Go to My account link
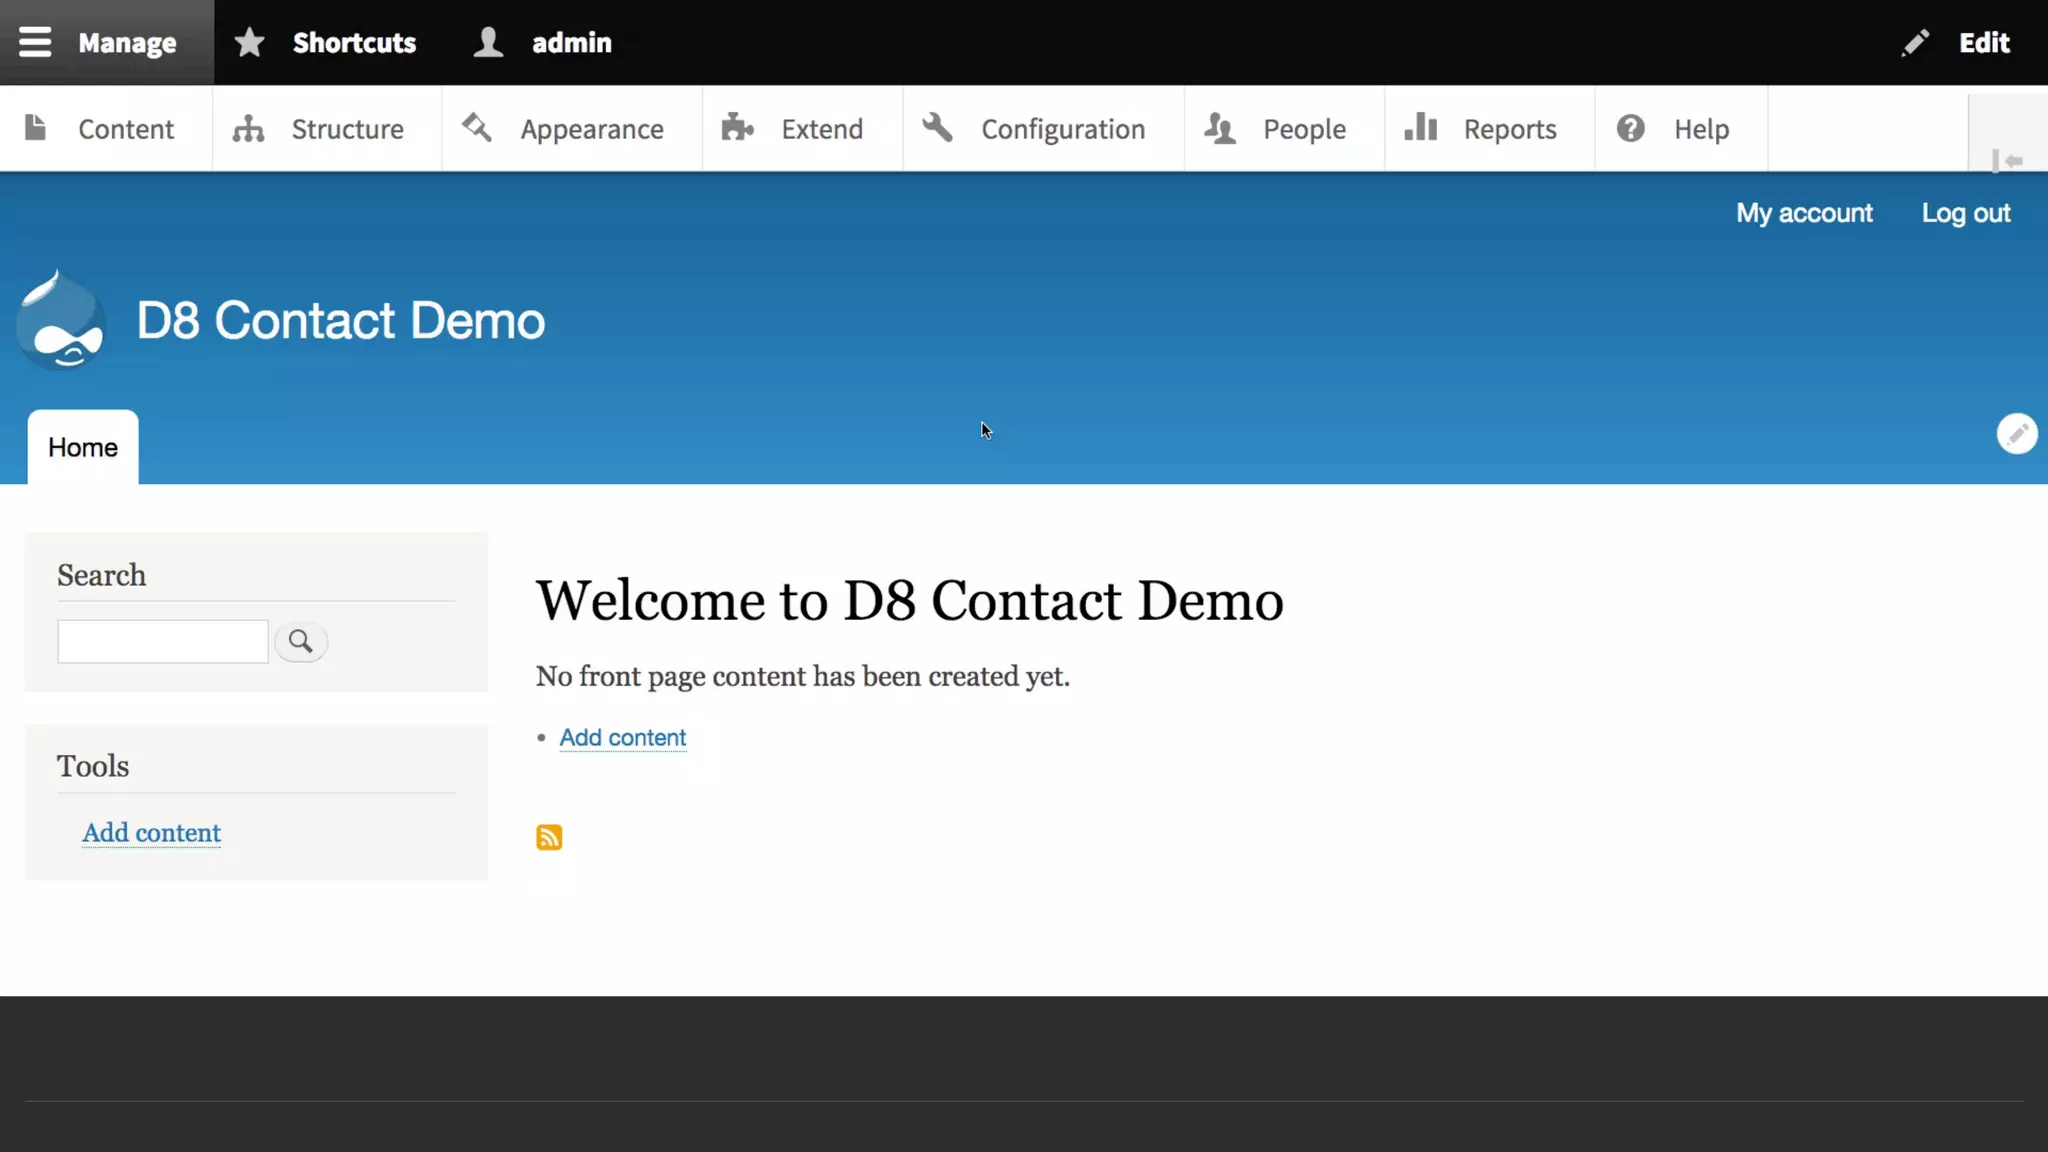Viewport: 2048px width, 1152px height. 1804,213
